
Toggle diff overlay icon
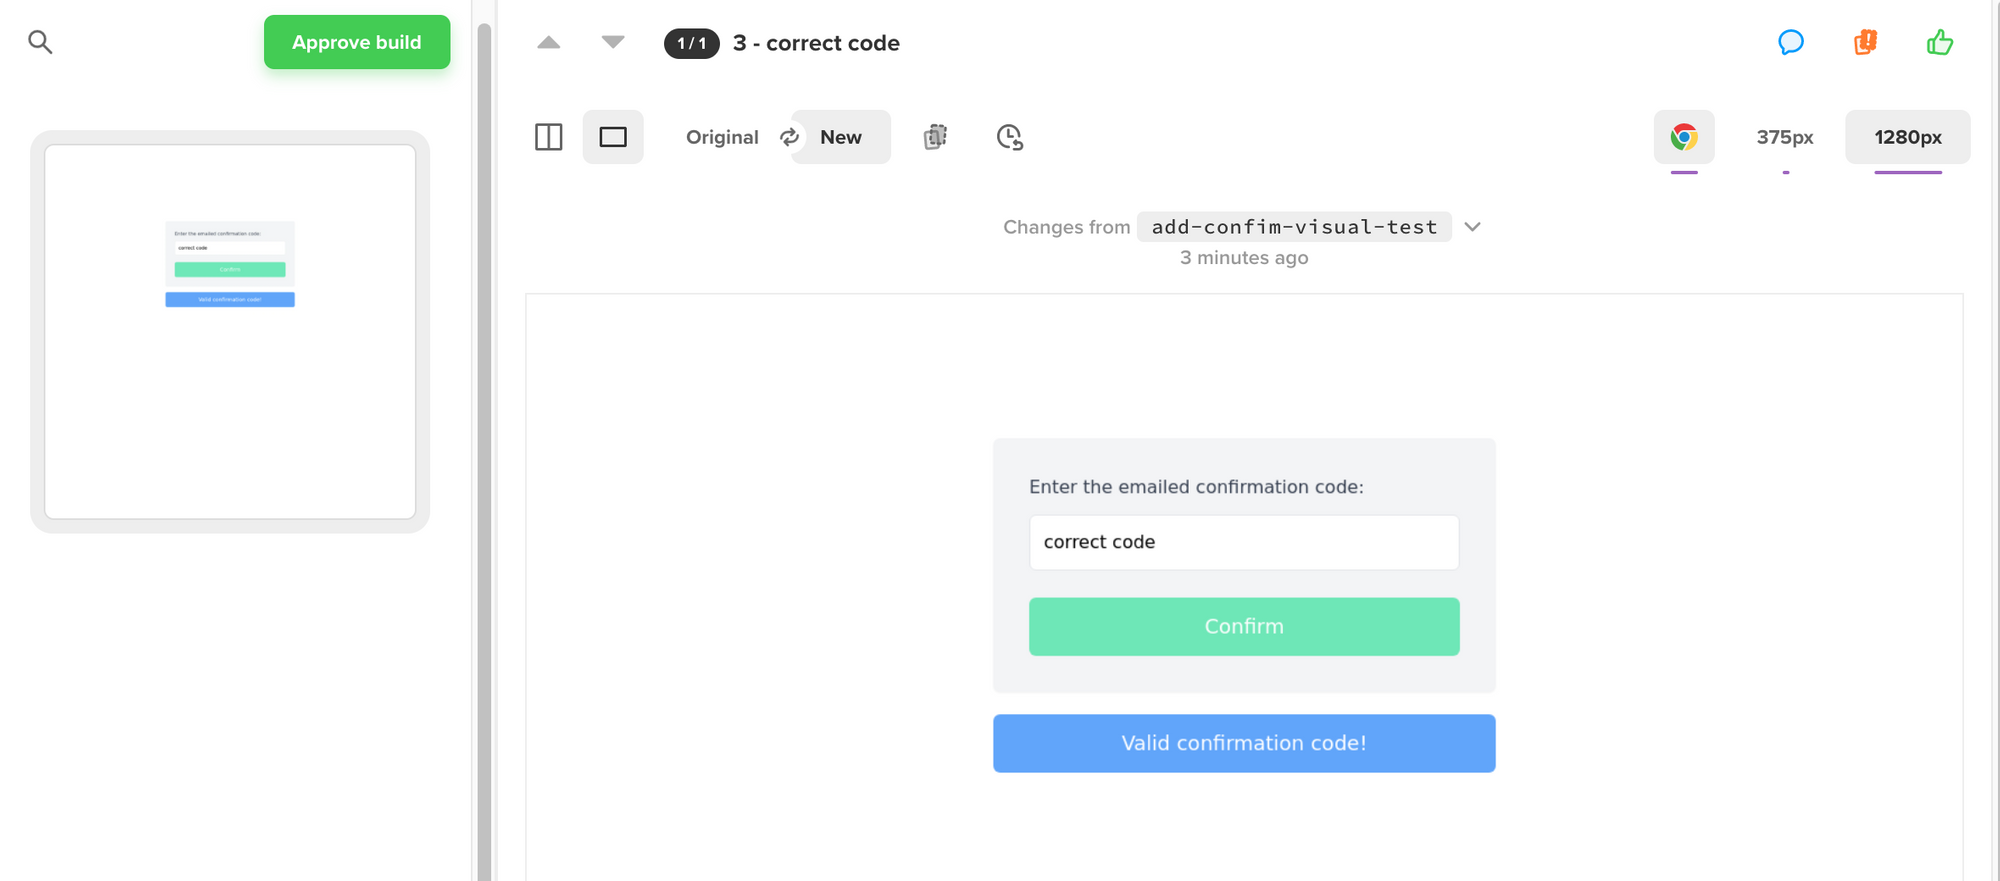(935, 137)
